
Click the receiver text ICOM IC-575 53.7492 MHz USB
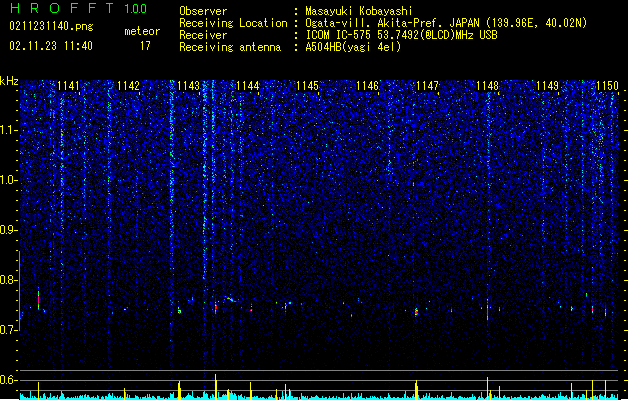pos(401,35)
